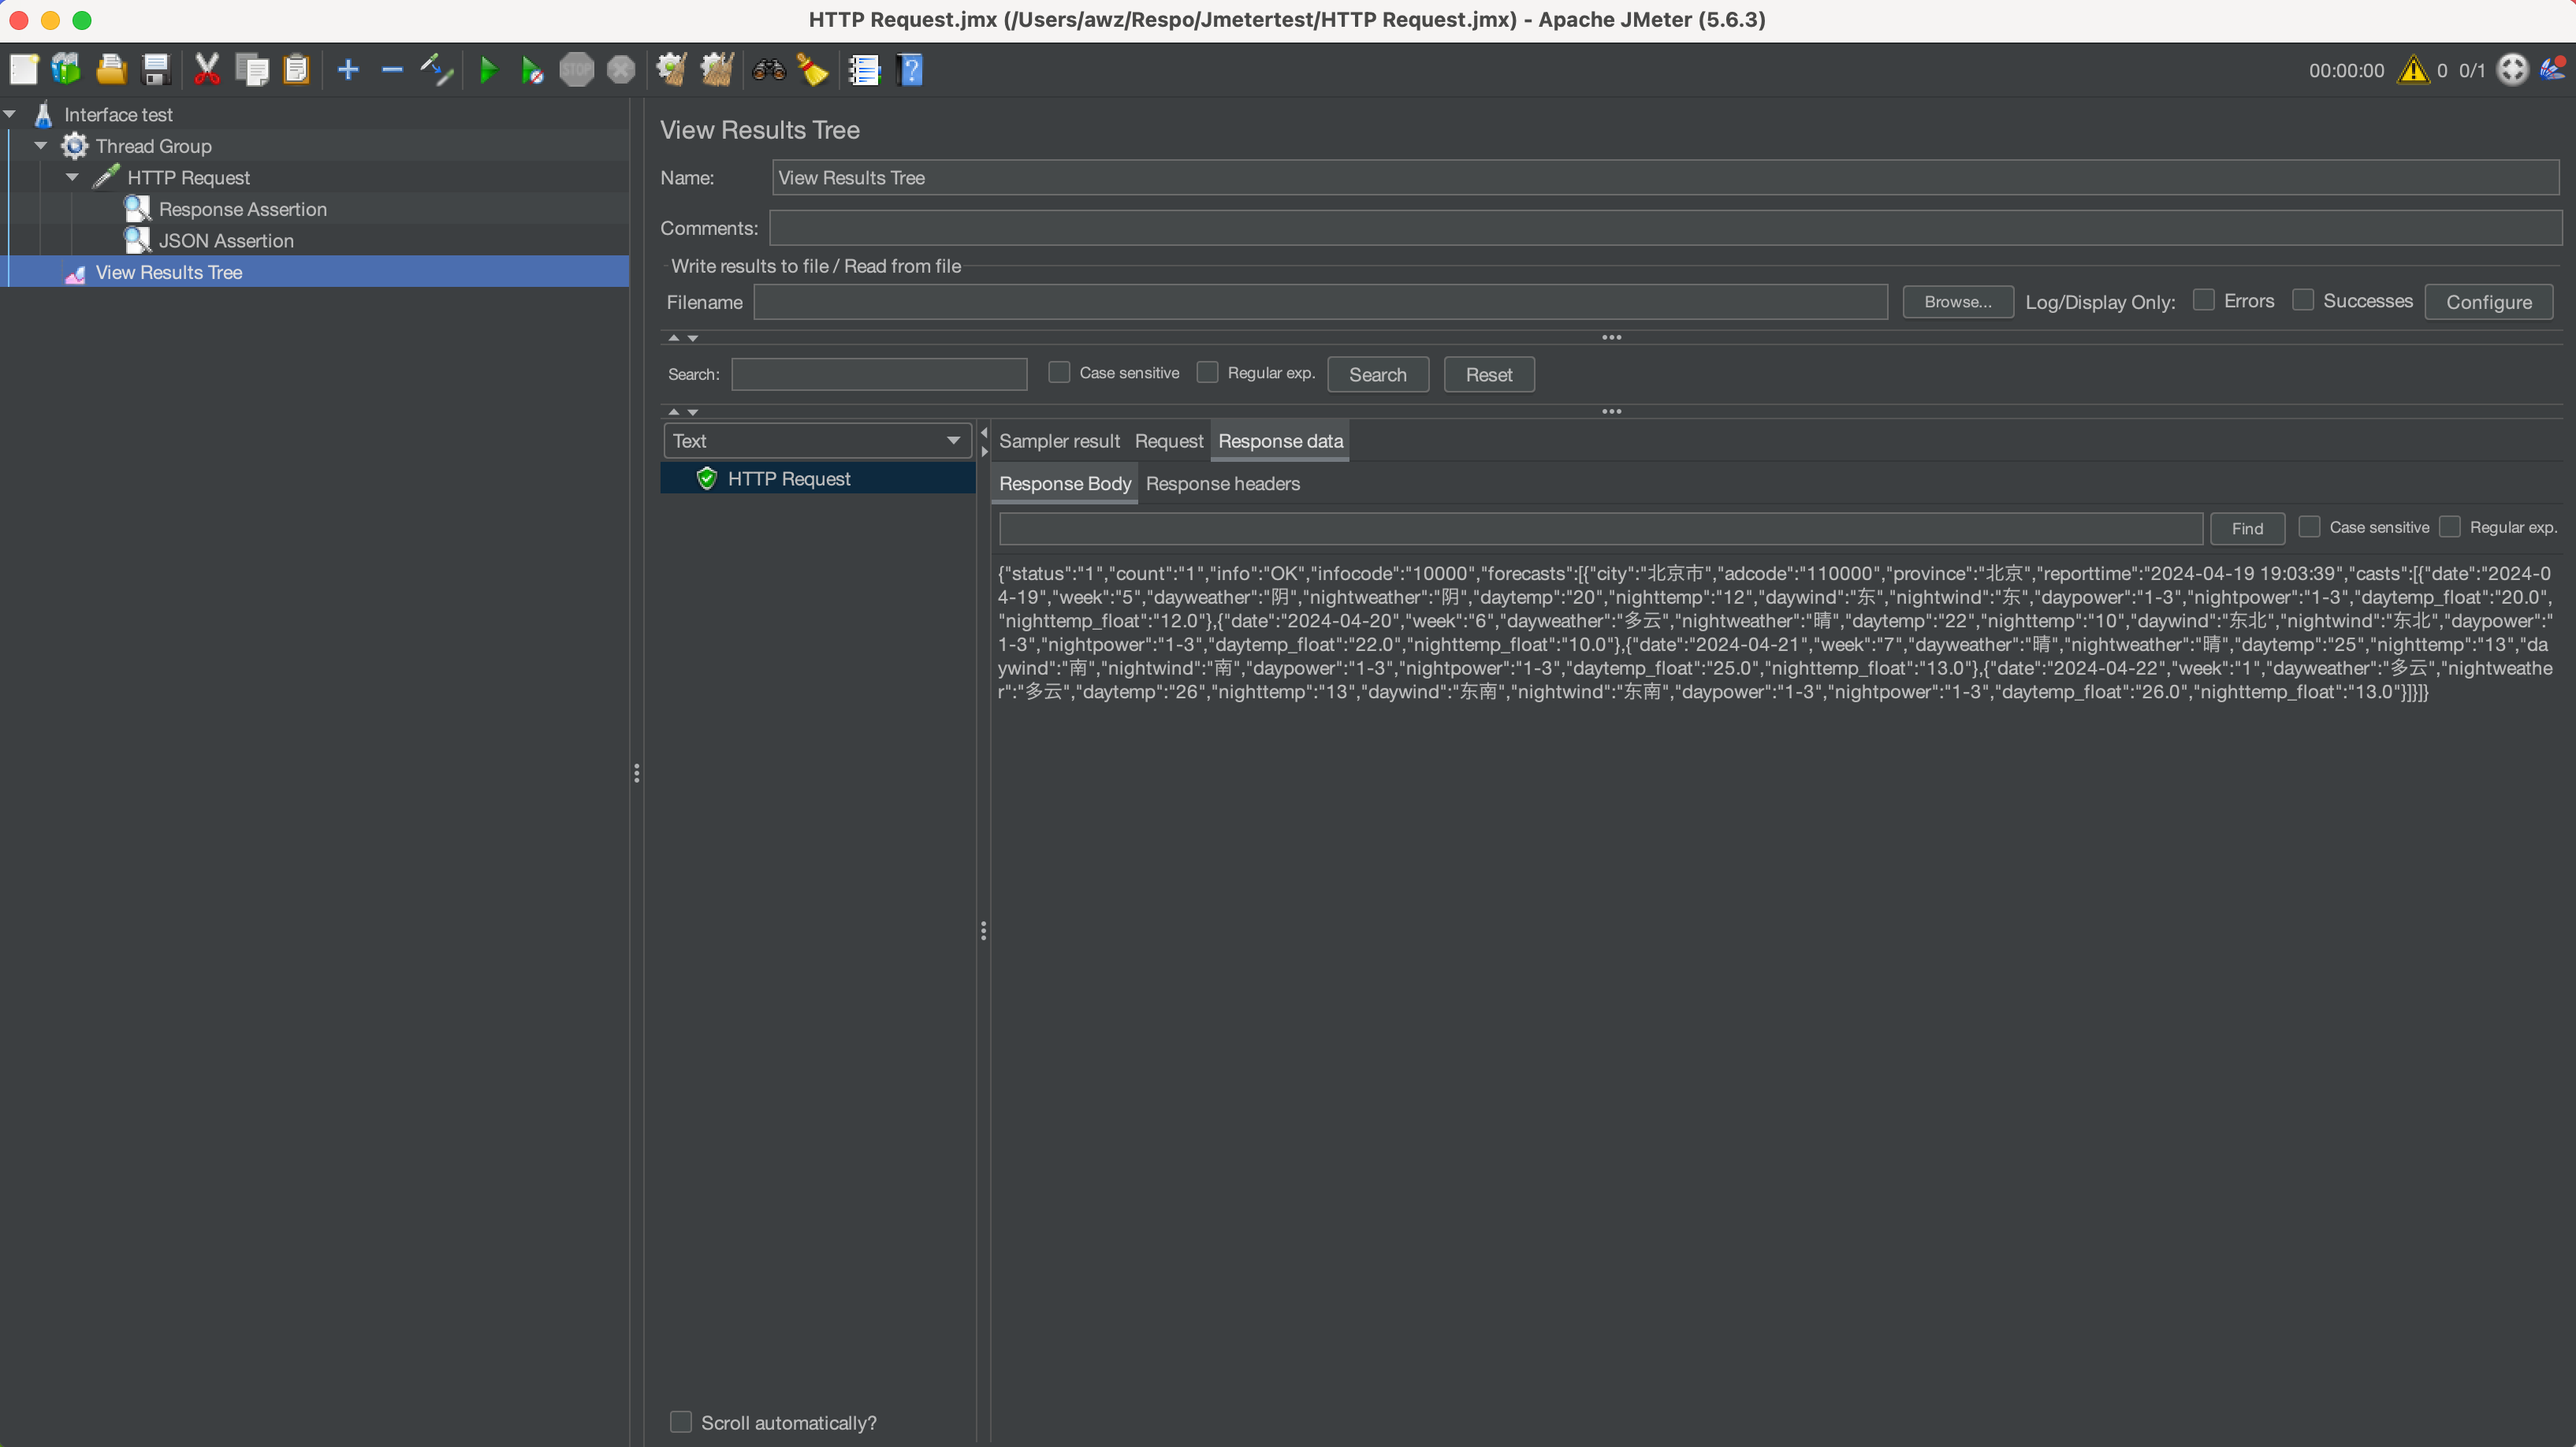2576x1447 pixels.
Task: Click the Search text input field
Action: [x=879, y=374]
